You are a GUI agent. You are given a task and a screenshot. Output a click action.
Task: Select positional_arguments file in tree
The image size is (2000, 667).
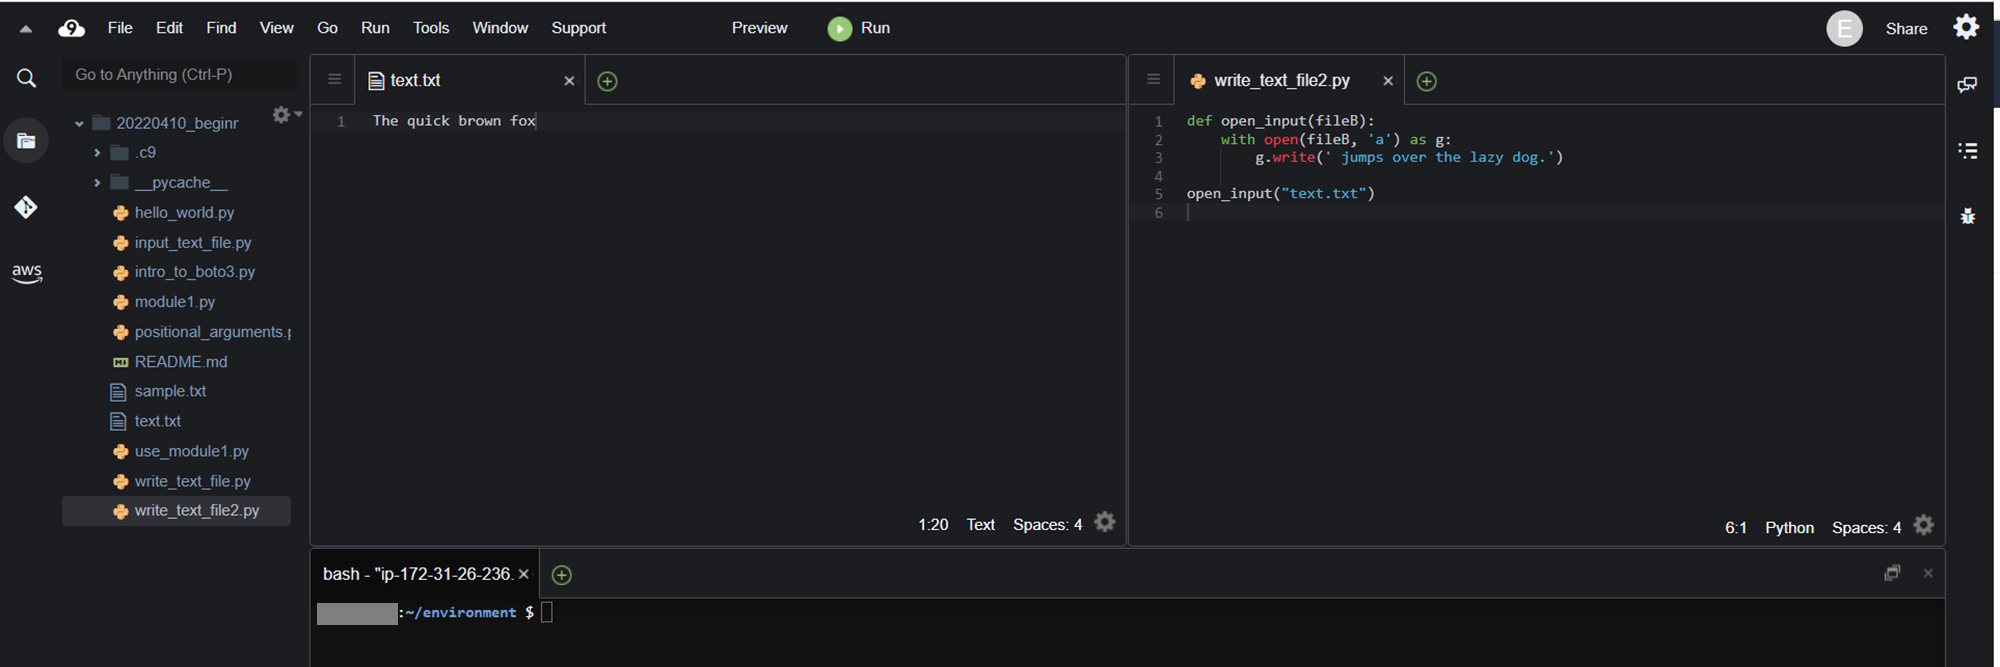pos(212,332)
